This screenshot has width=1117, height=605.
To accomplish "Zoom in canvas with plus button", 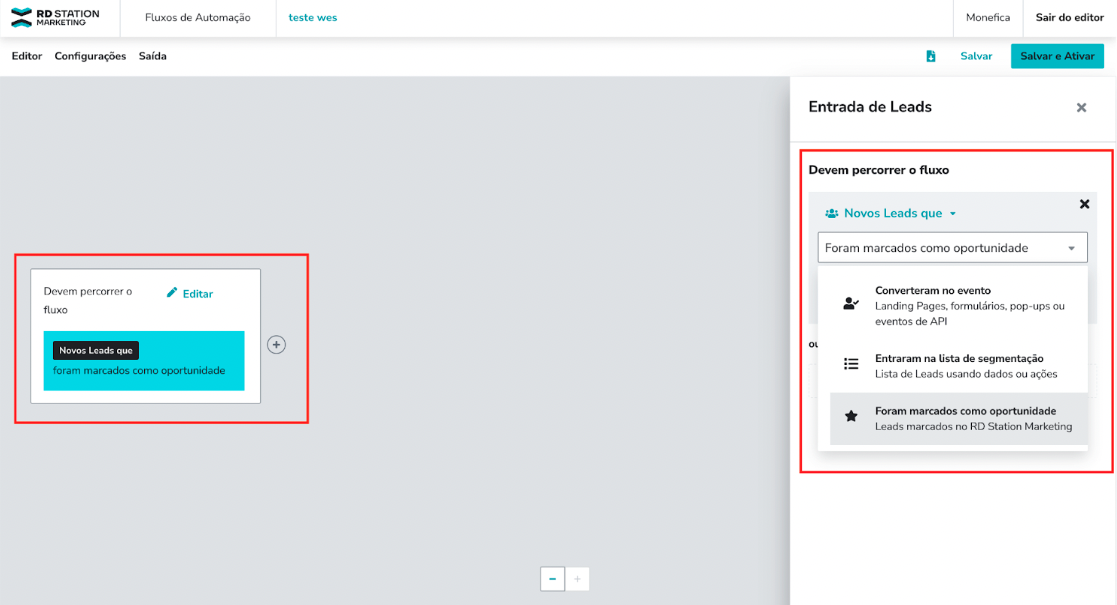I will point(577,579).
